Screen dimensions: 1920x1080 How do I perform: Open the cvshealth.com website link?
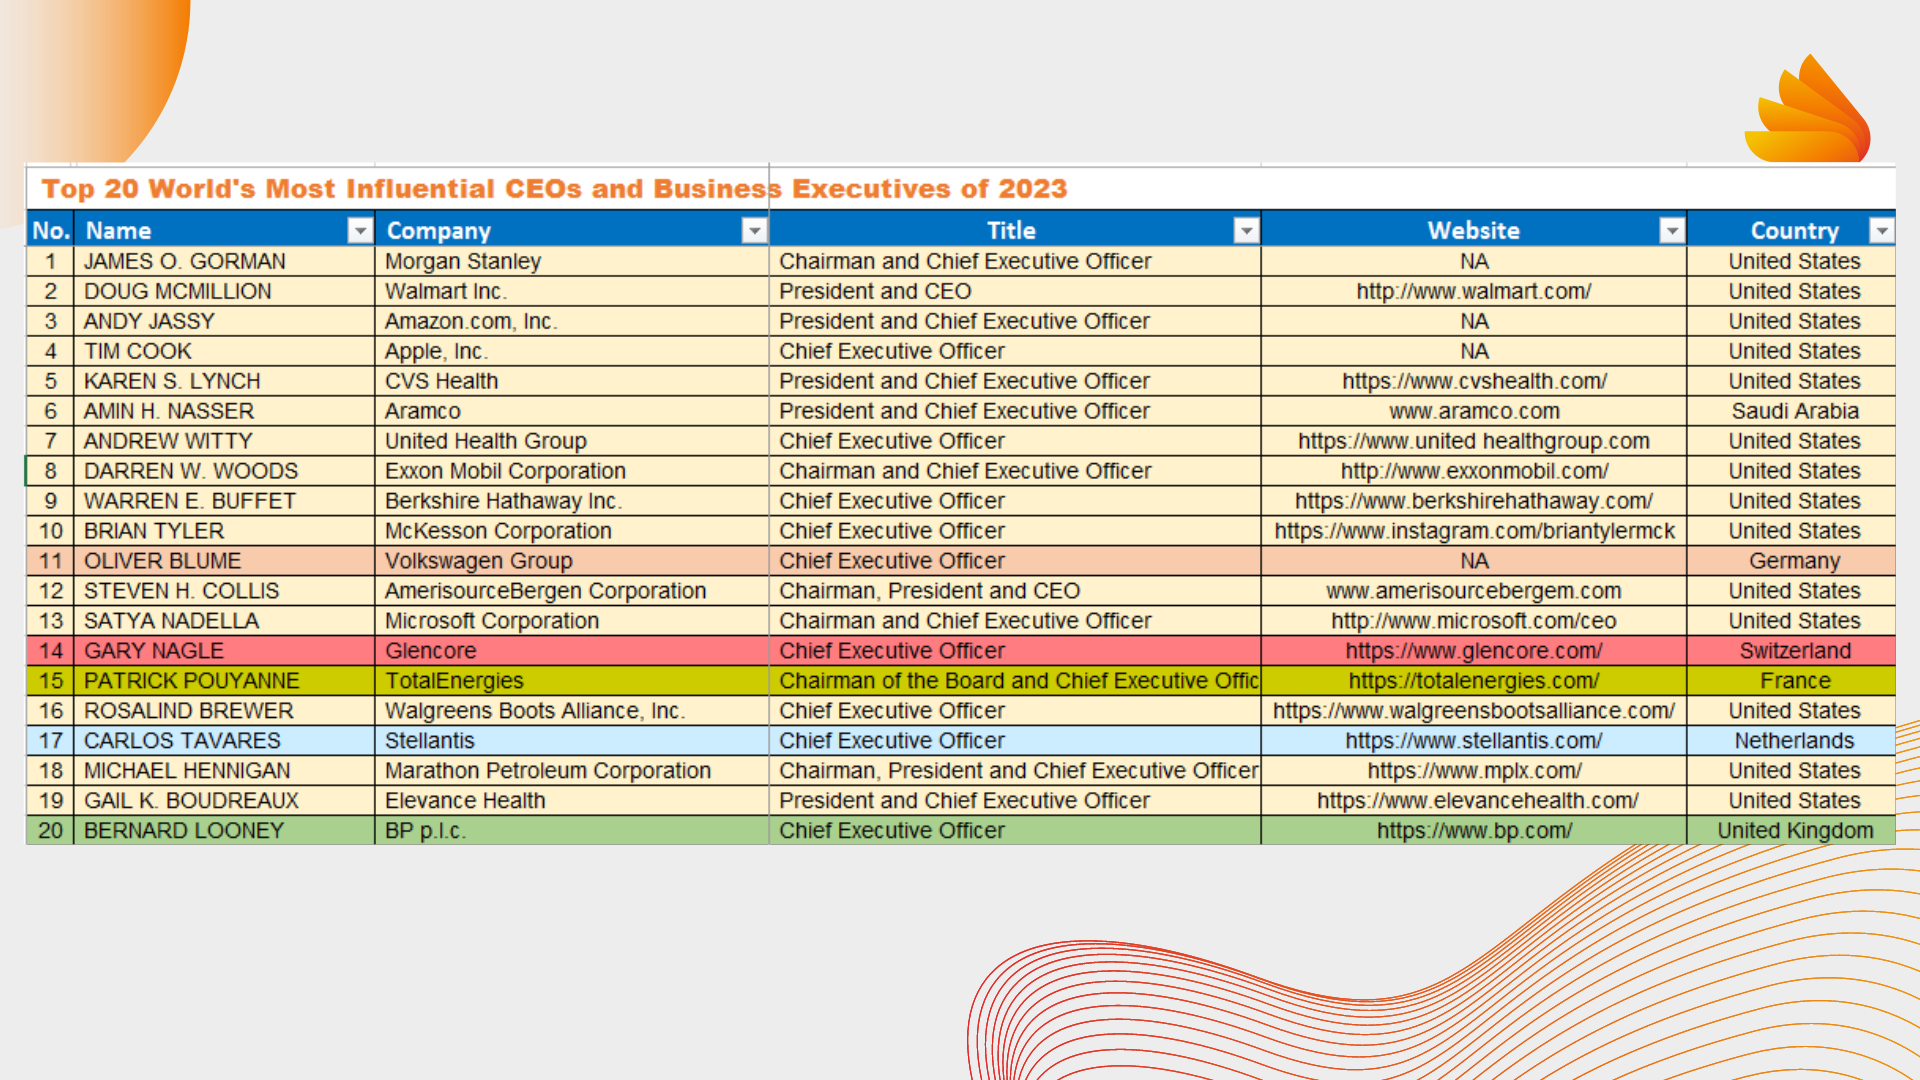tap(1473, 381)
